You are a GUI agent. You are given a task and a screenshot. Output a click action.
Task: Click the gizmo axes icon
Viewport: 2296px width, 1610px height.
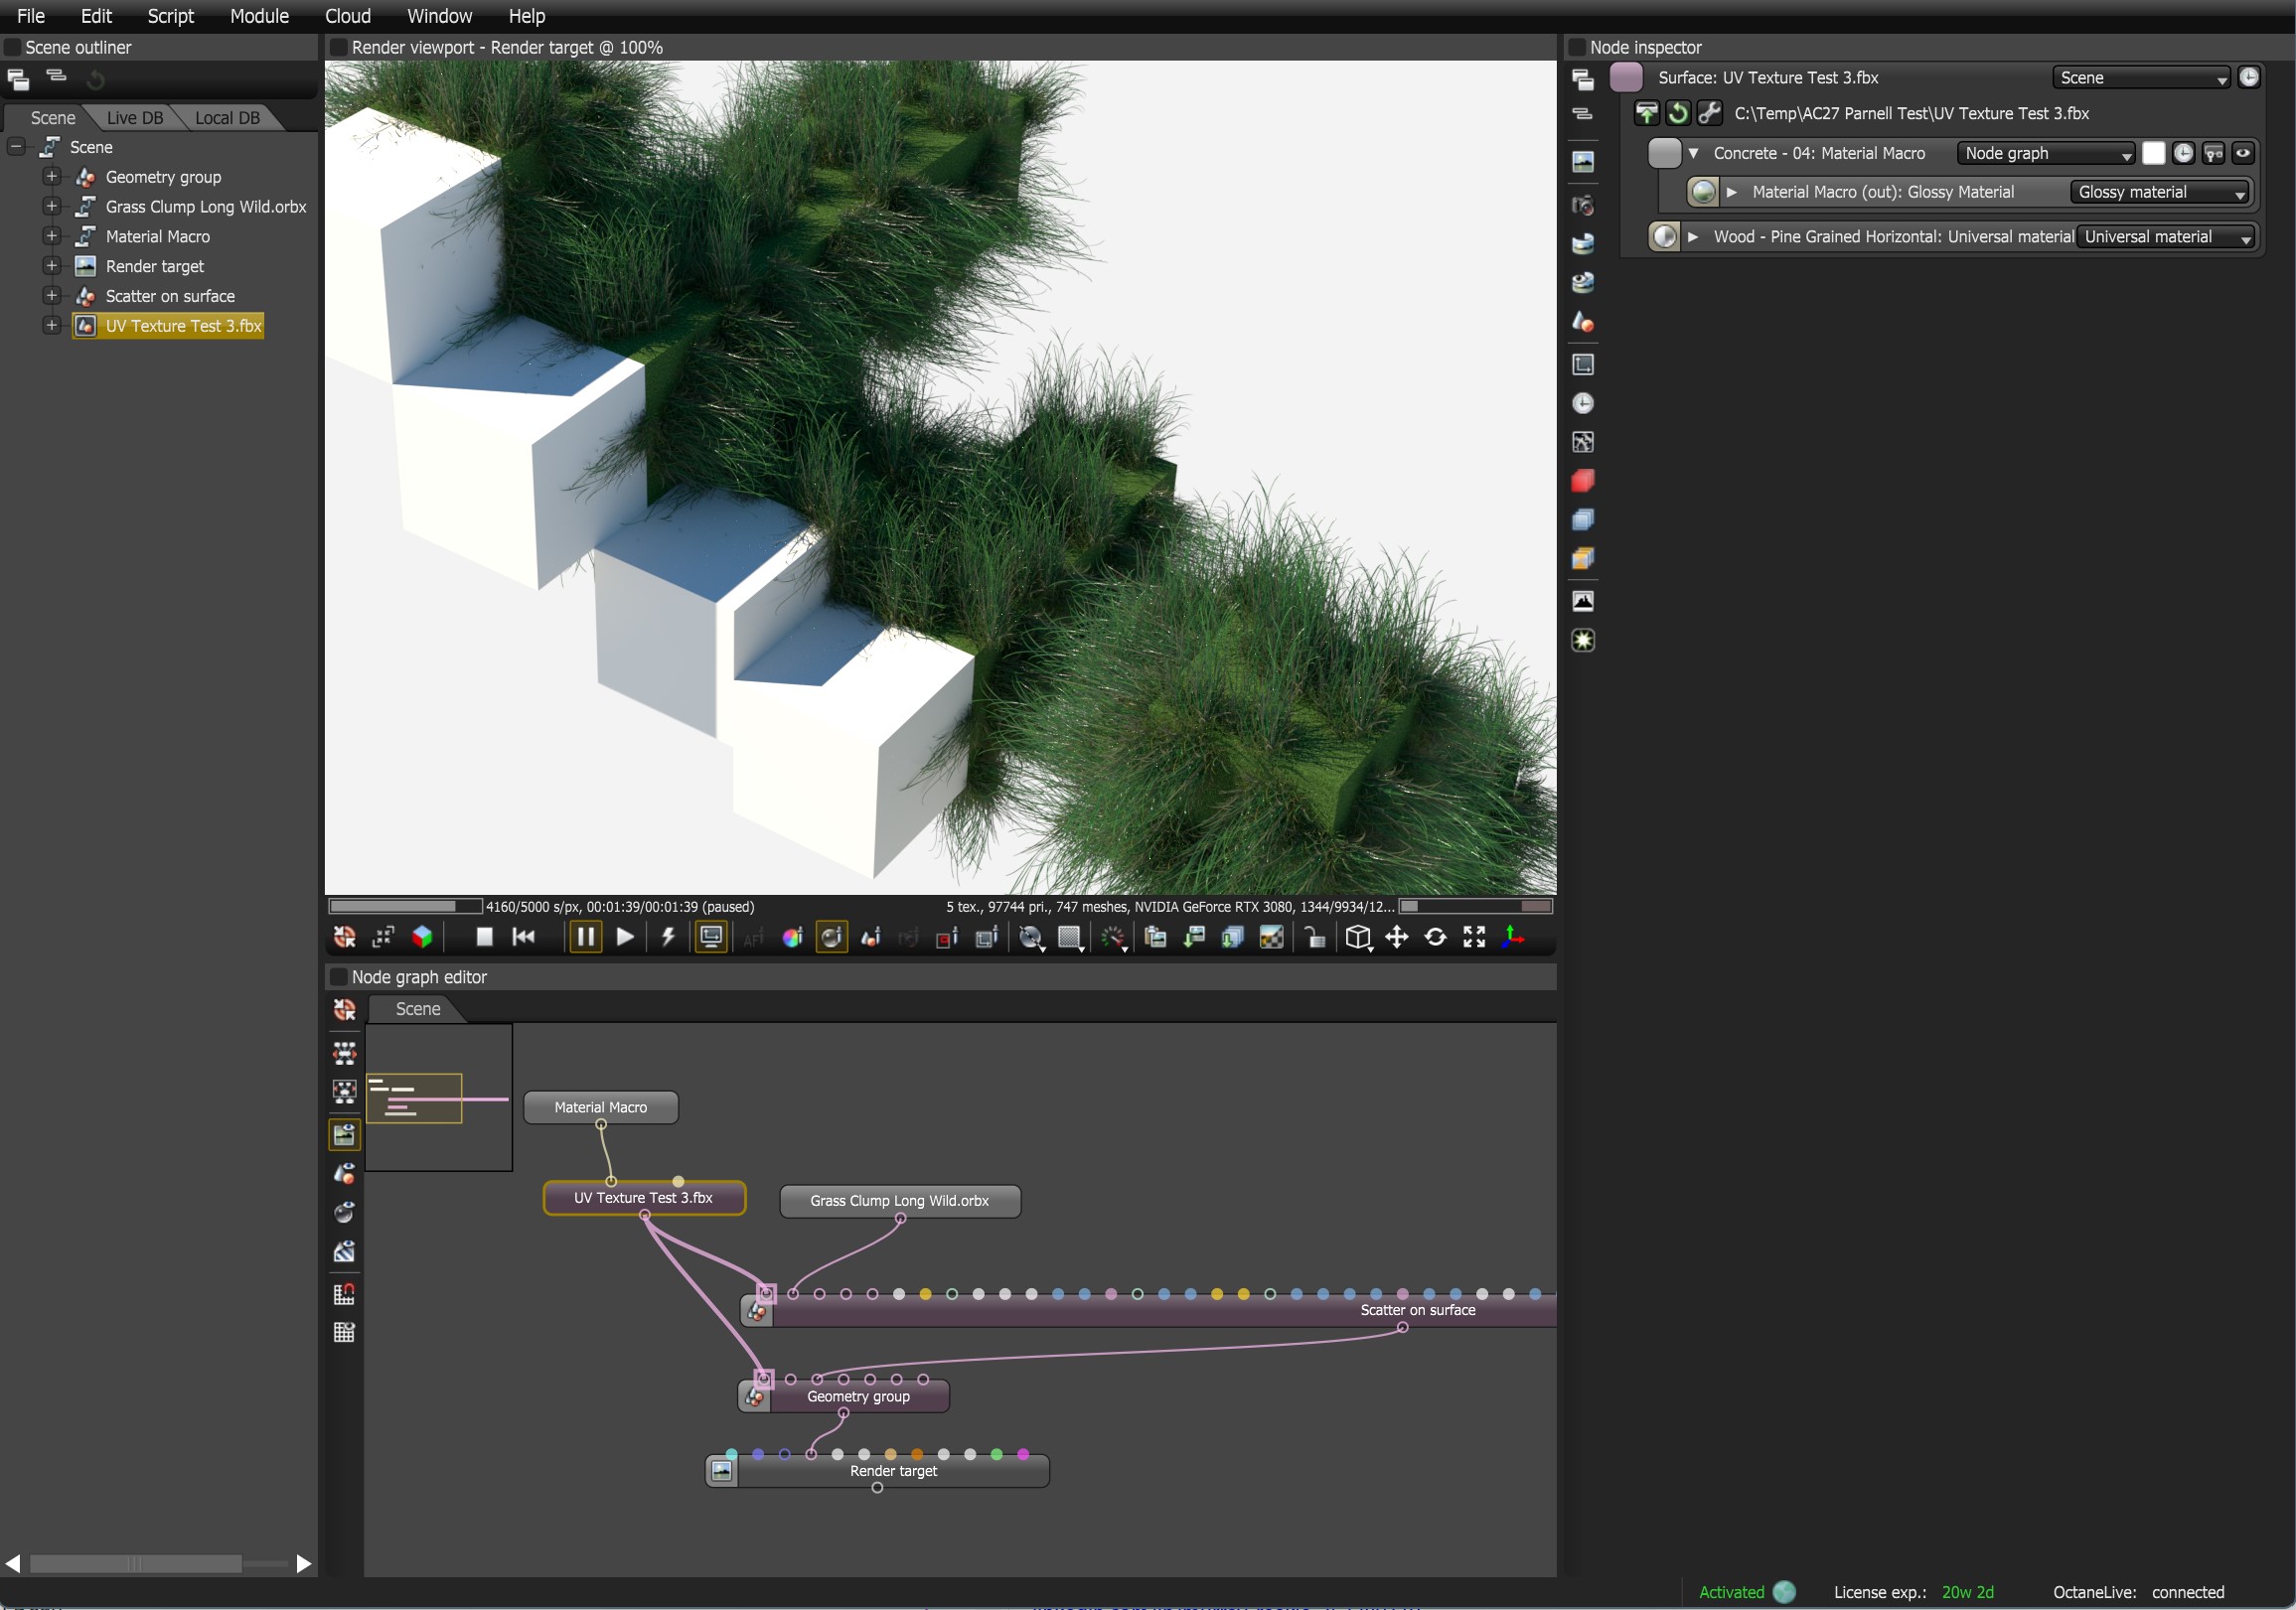pyautogui.click(x=1513, y=937)
